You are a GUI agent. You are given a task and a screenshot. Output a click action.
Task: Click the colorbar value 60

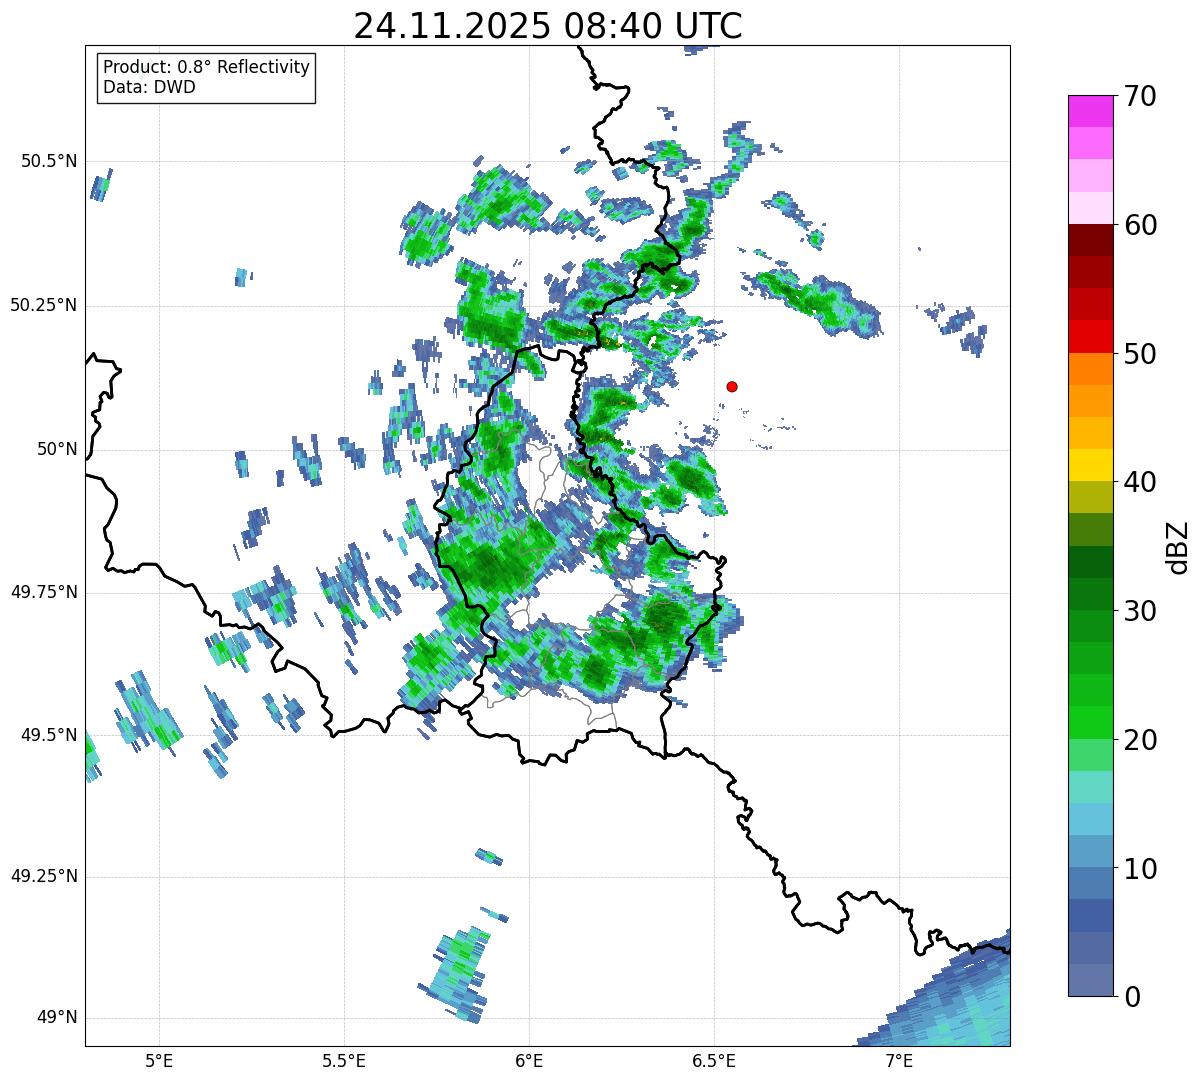(1140, 225)
